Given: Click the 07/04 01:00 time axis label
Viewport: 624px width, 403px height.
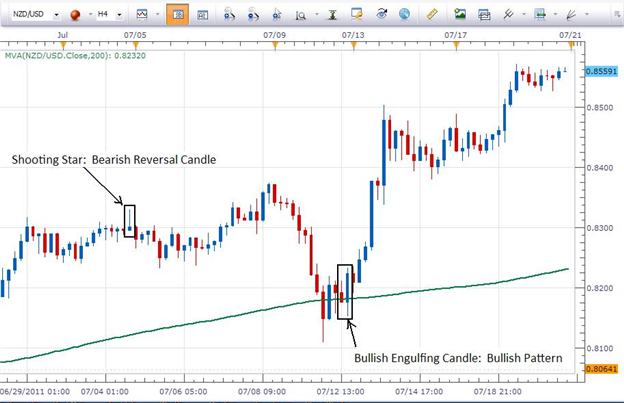Looking at the screenshot, I should [105, 391].
